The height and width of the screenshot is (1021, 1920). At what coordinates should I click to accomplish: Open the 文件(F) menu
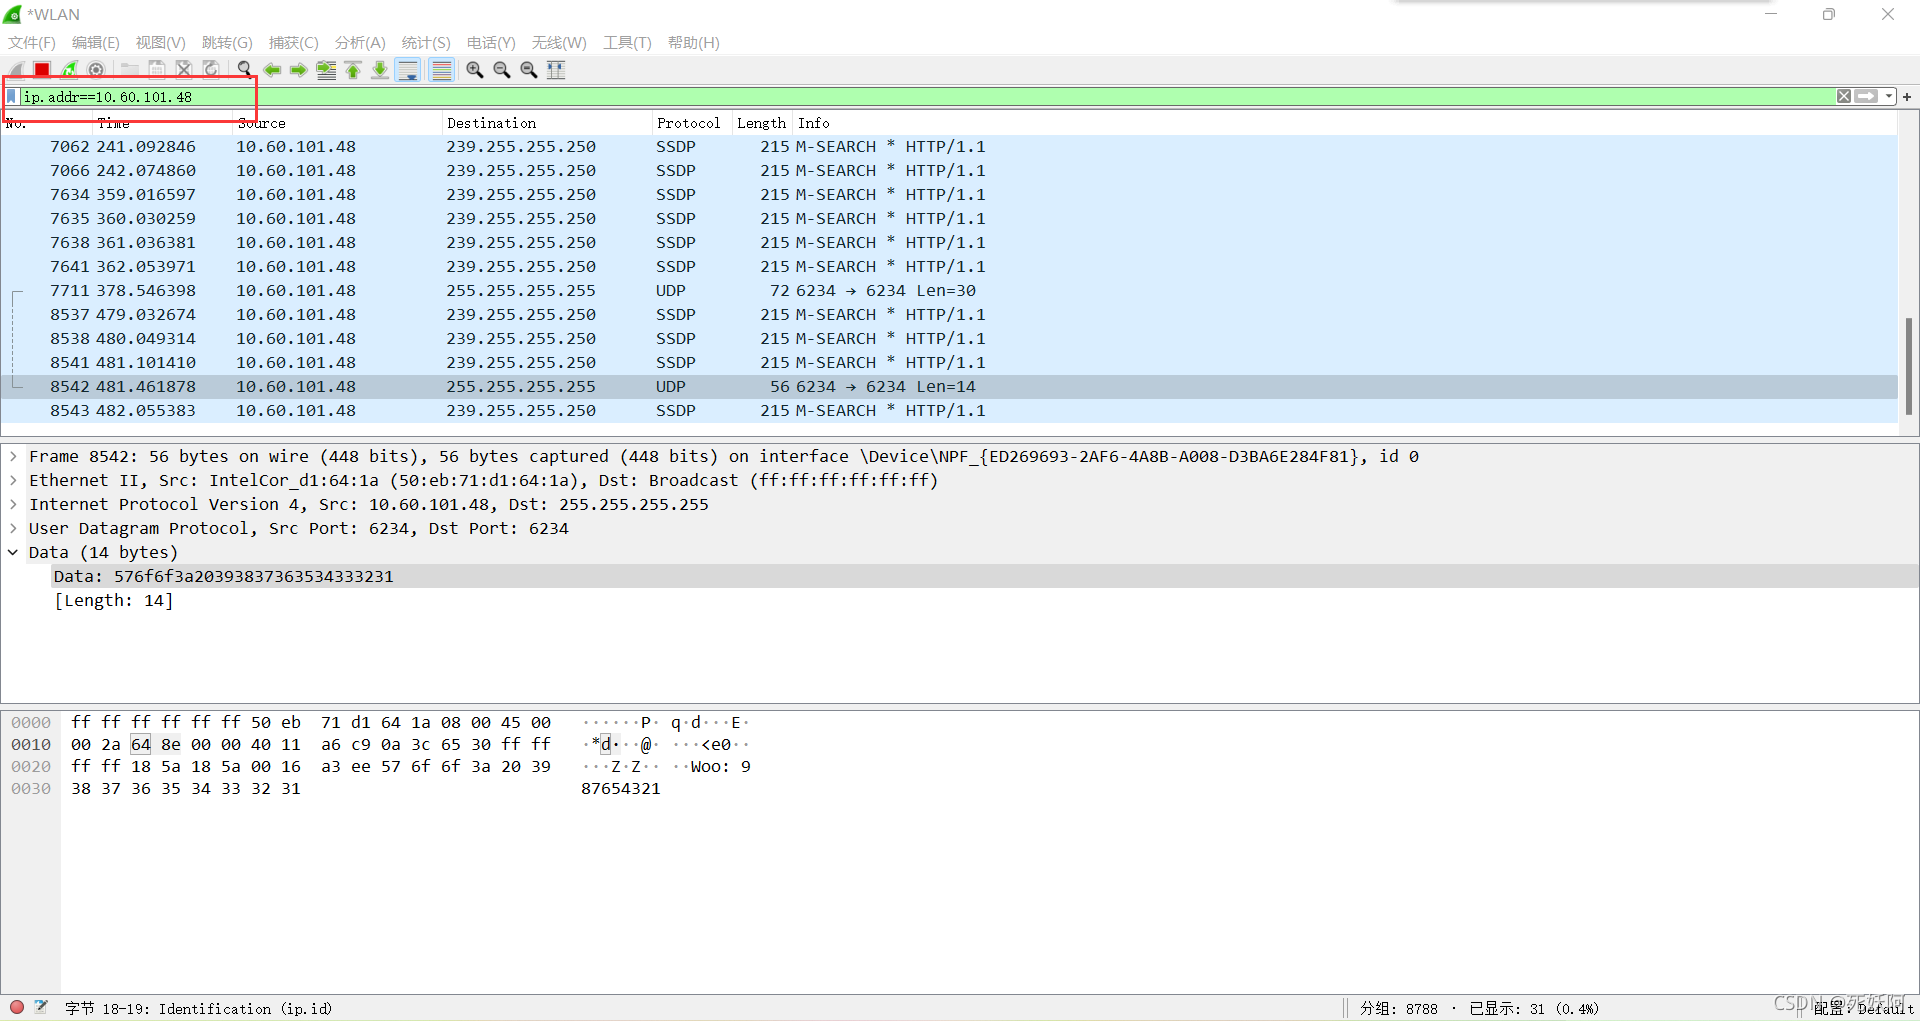32,42
